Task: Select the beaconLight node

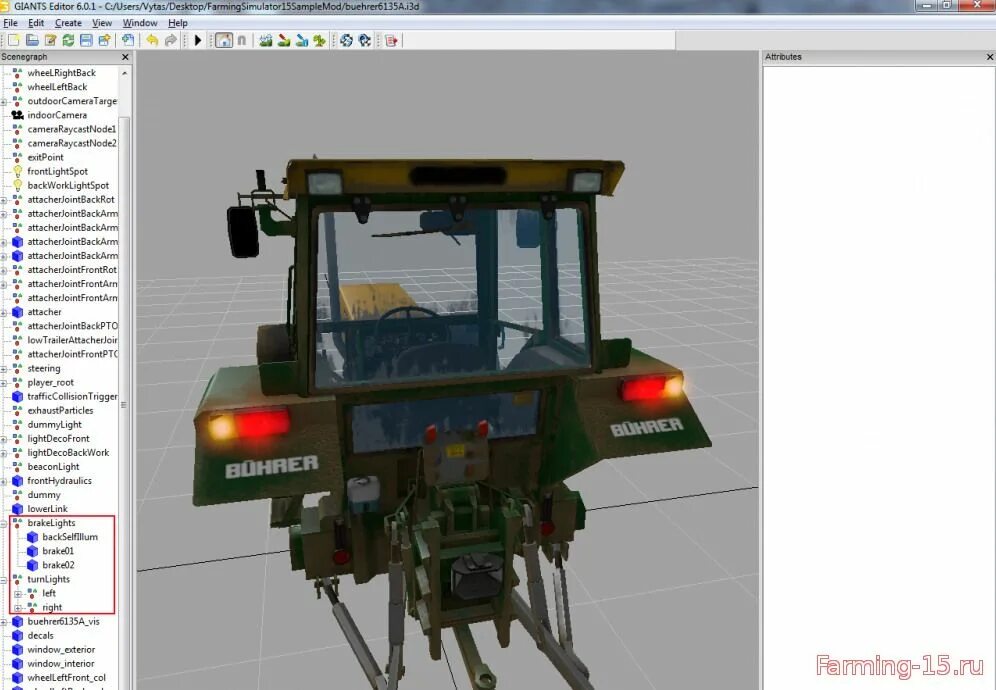Action: 53,467
